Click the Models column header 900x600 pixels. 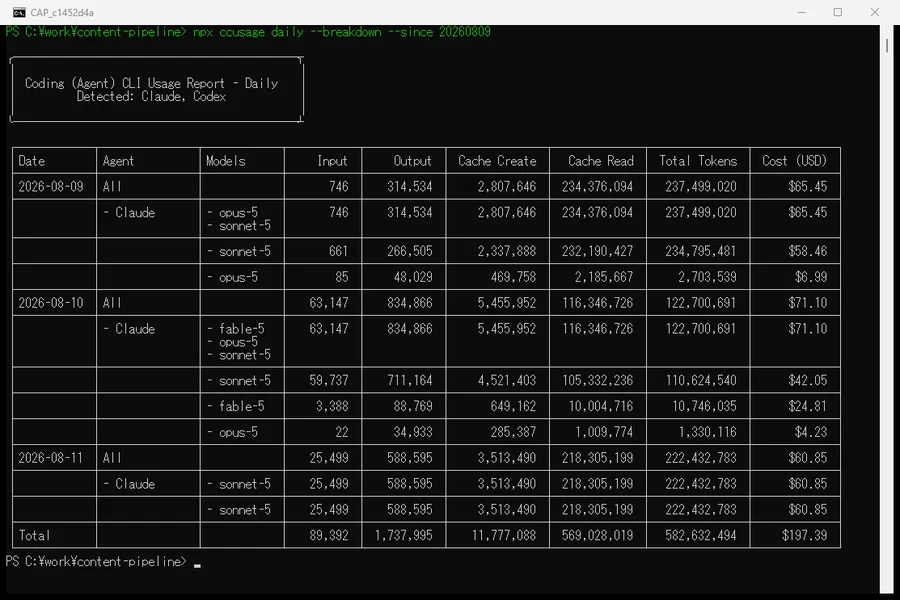226,161
